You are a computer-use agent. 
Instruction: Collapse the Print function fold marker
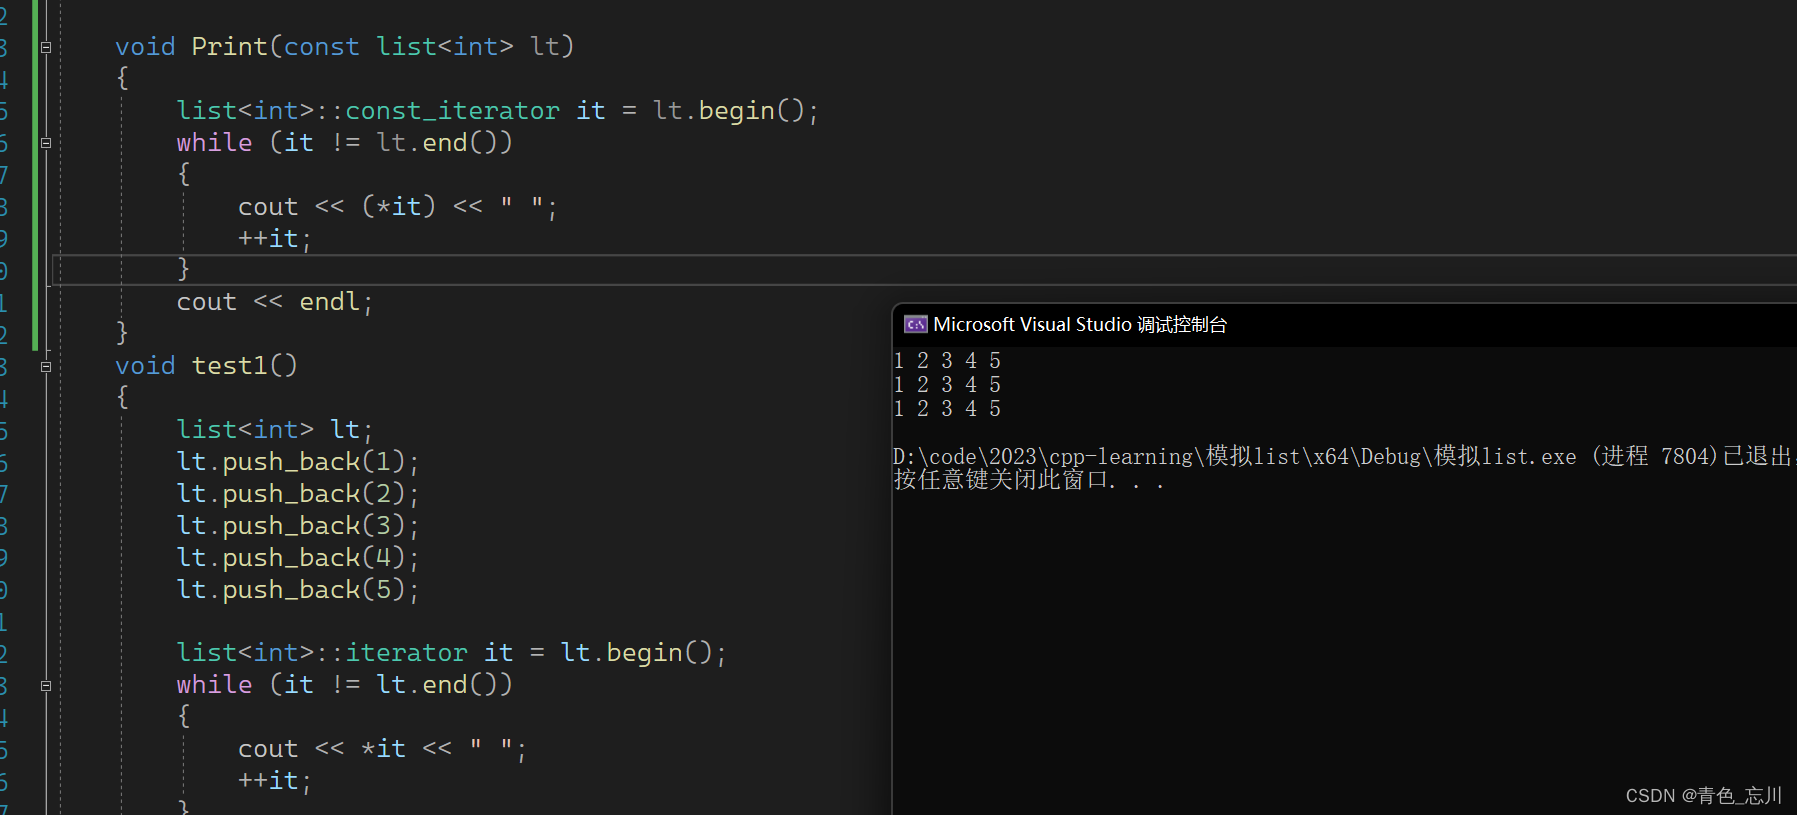tap(46, 47)
